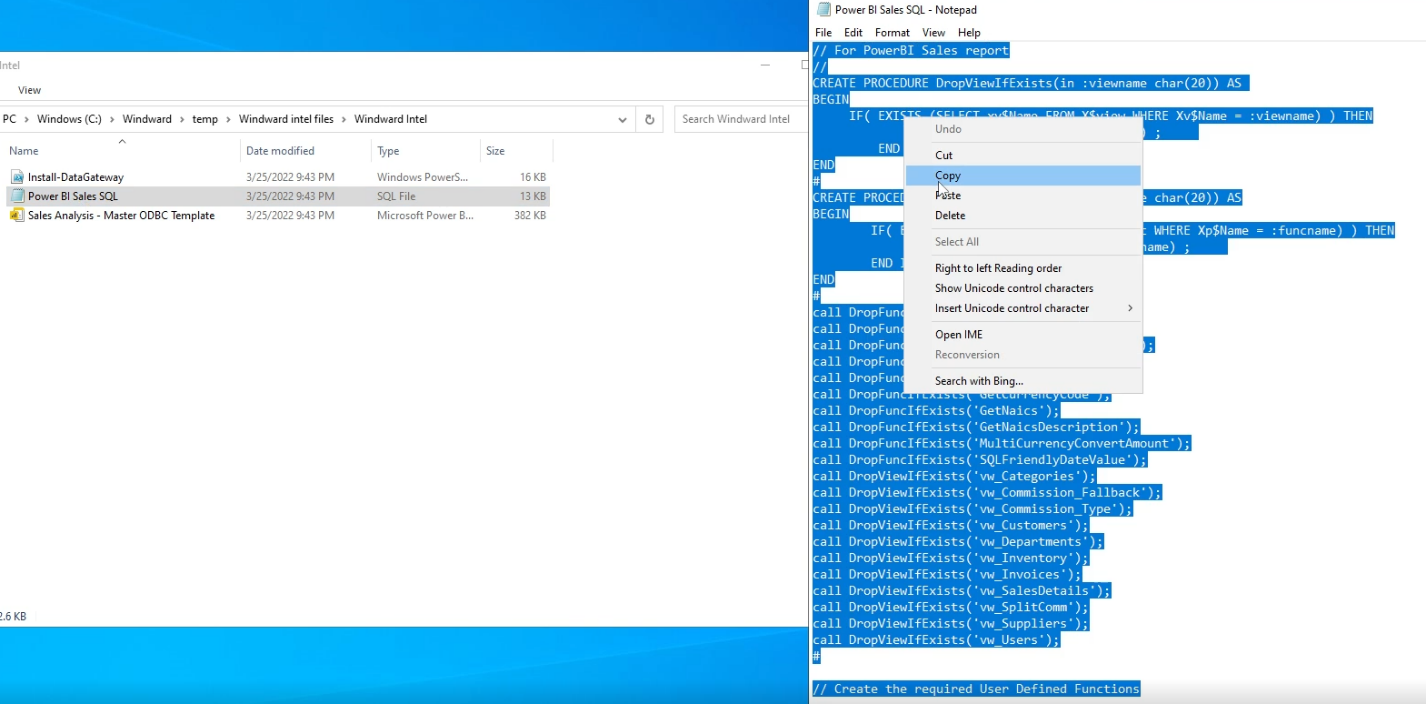Screen dimensions: 1426x704
Task: Click the Install-DataGateway PowerShell file icon
Action: pos(17,177)
